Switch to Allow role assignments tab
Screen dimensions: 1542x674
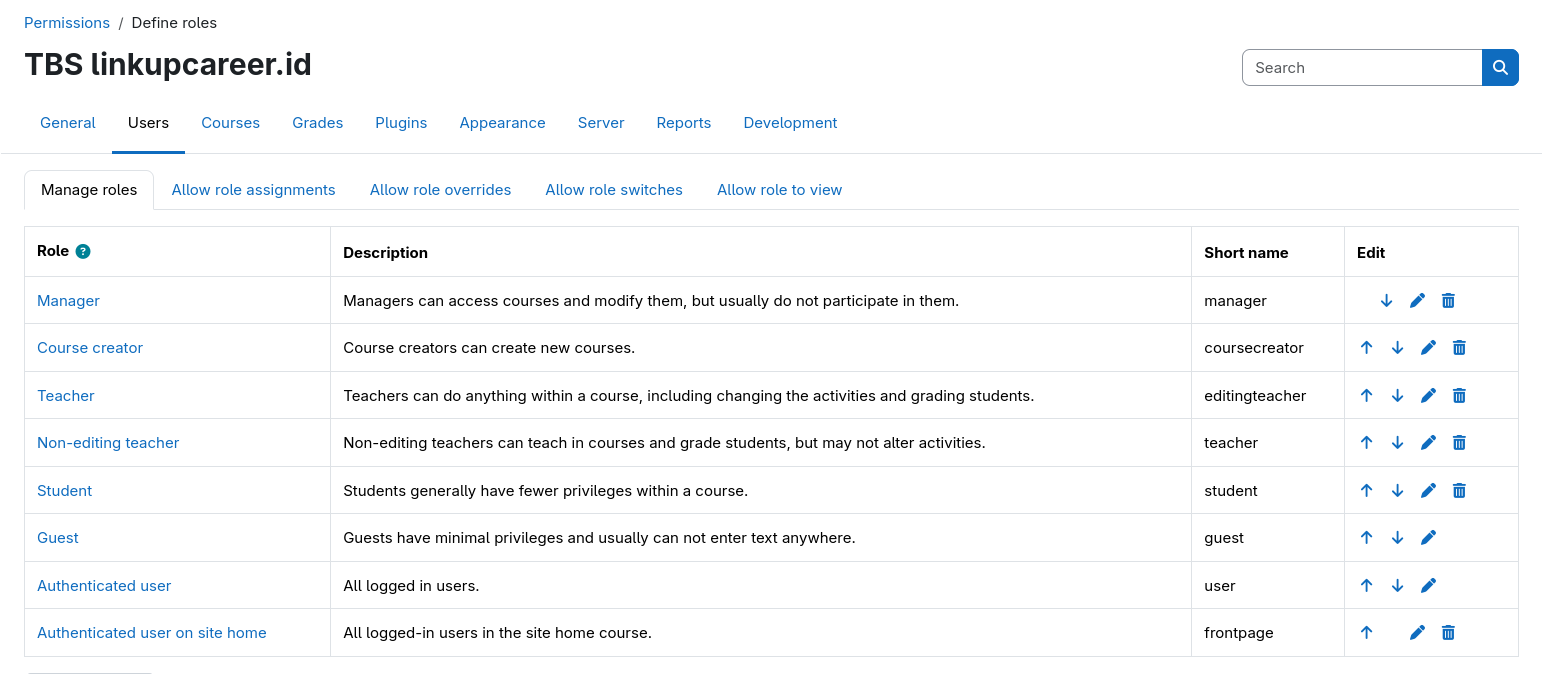253,190
